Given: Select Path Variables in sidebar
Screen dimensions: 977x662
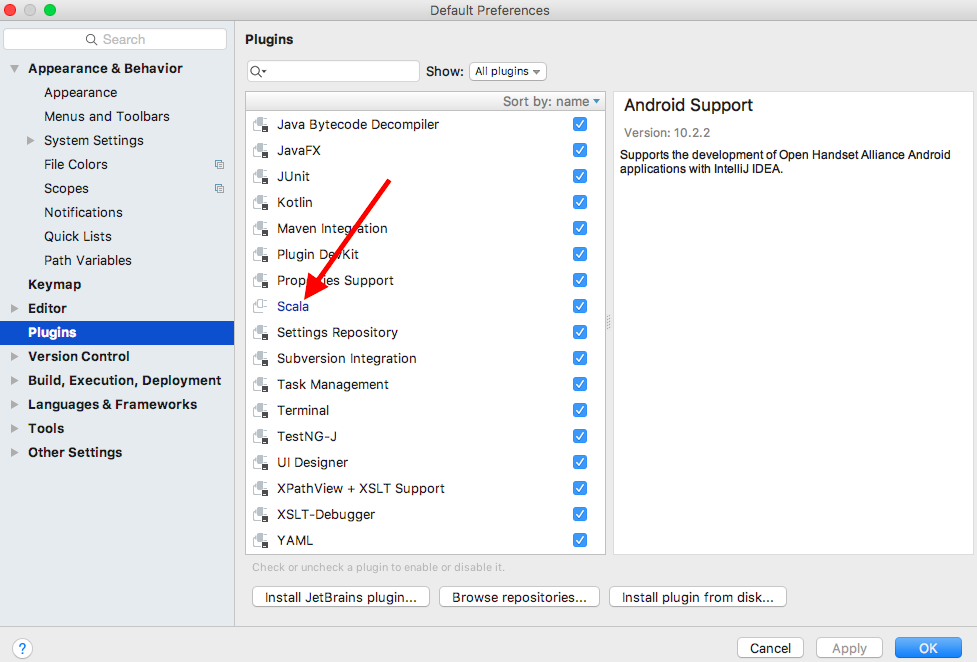Looking at the screenshot, I should click(88, 261).
